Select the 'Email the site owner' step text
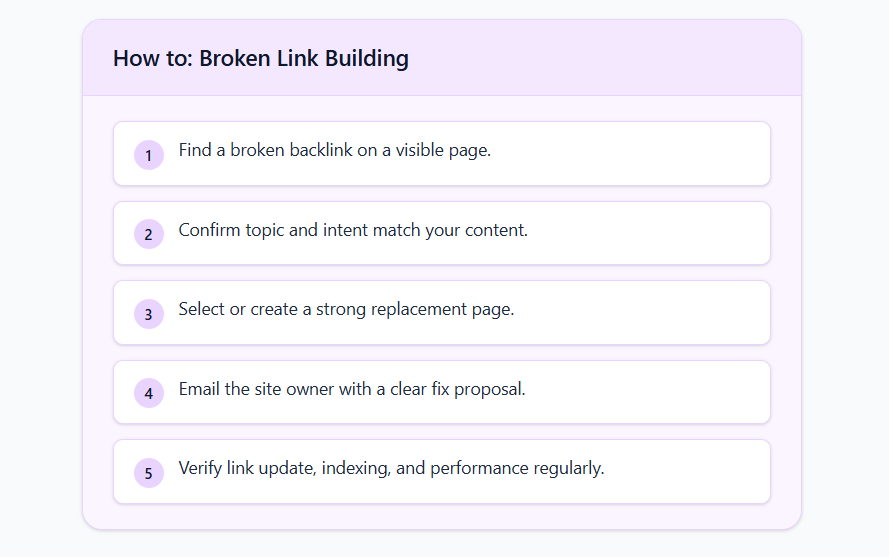 (x=352, y=389)
